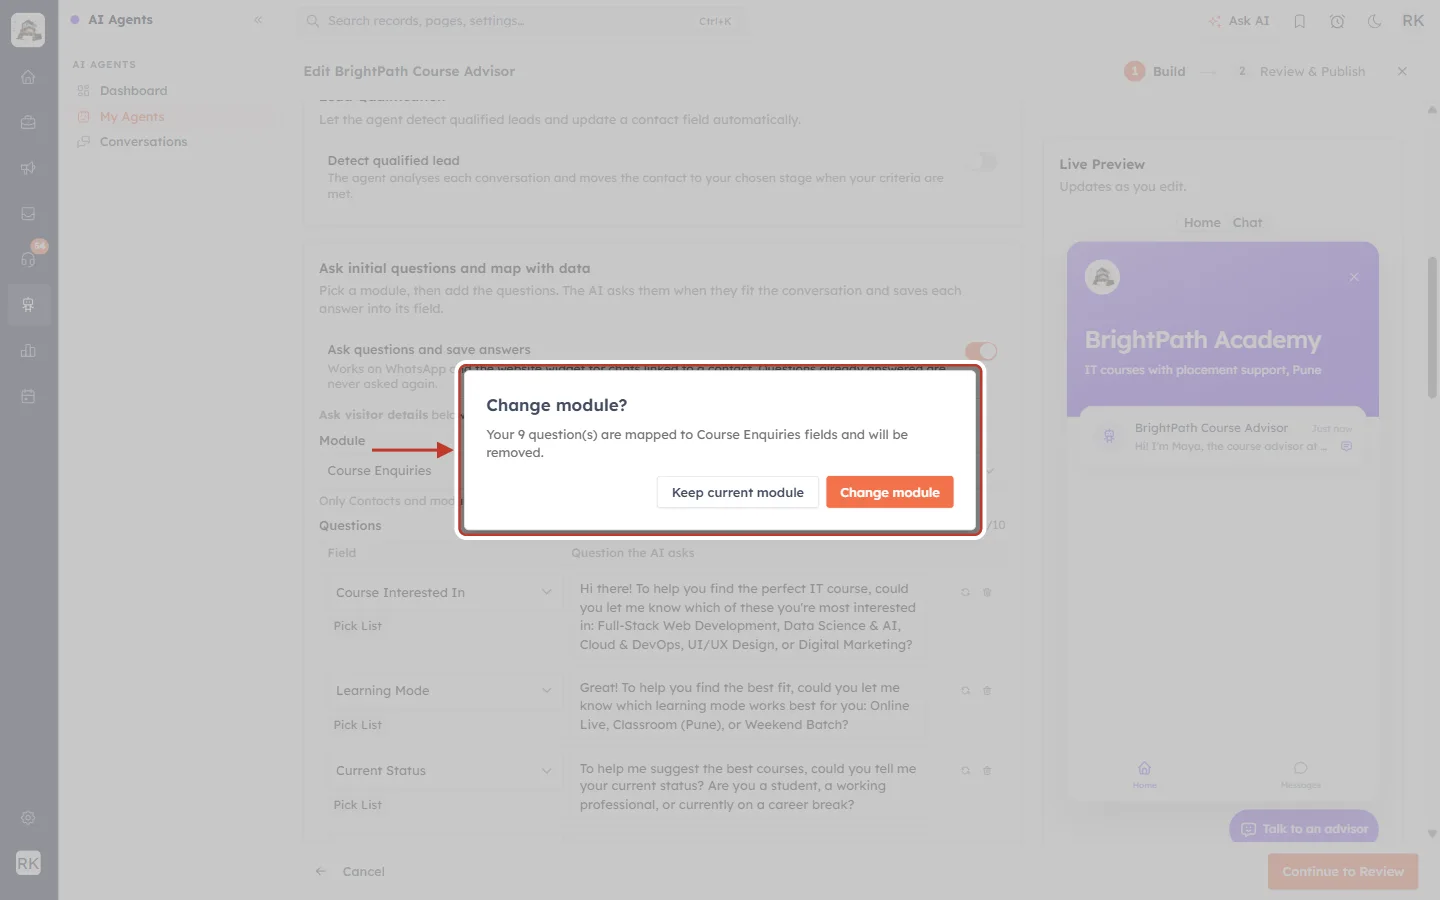The height and width of the screenshot is (900, 1440).
Task: Go to My Agents in the AI Agents menu
Action: pyautogui.click(x=131, y=116)
